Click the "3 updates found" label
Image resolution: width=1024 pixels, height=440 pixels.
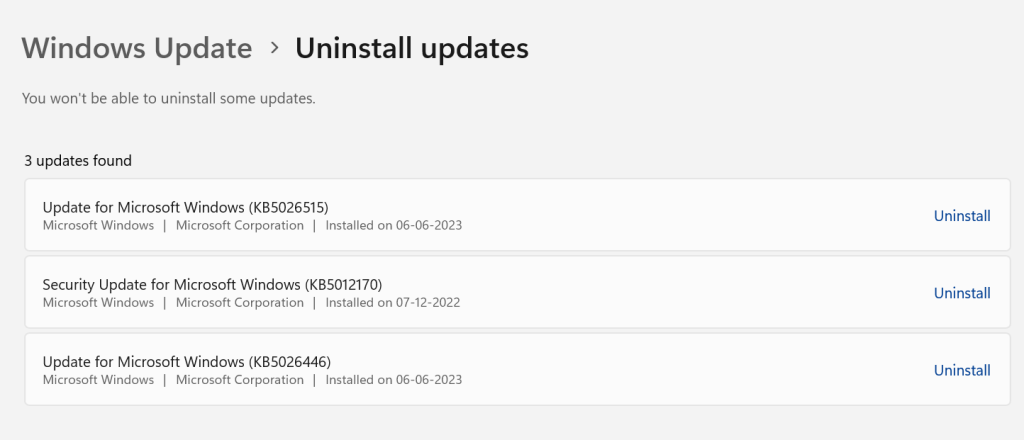[x=78, y=160]
